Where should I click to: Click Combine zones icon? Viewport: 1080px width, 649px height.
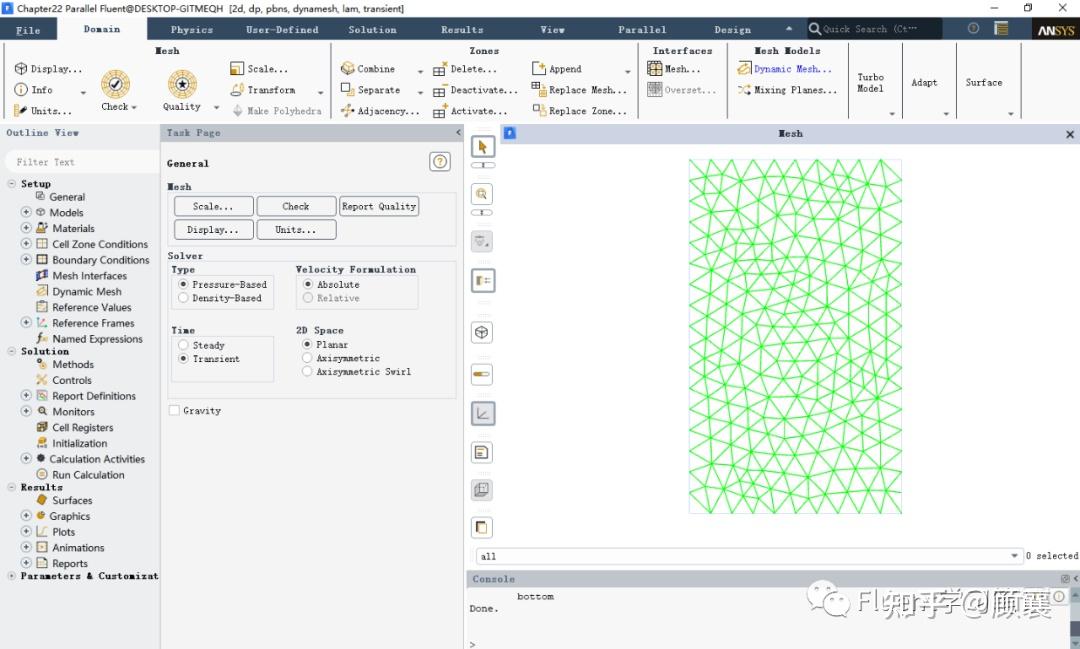tap(348, 69)
